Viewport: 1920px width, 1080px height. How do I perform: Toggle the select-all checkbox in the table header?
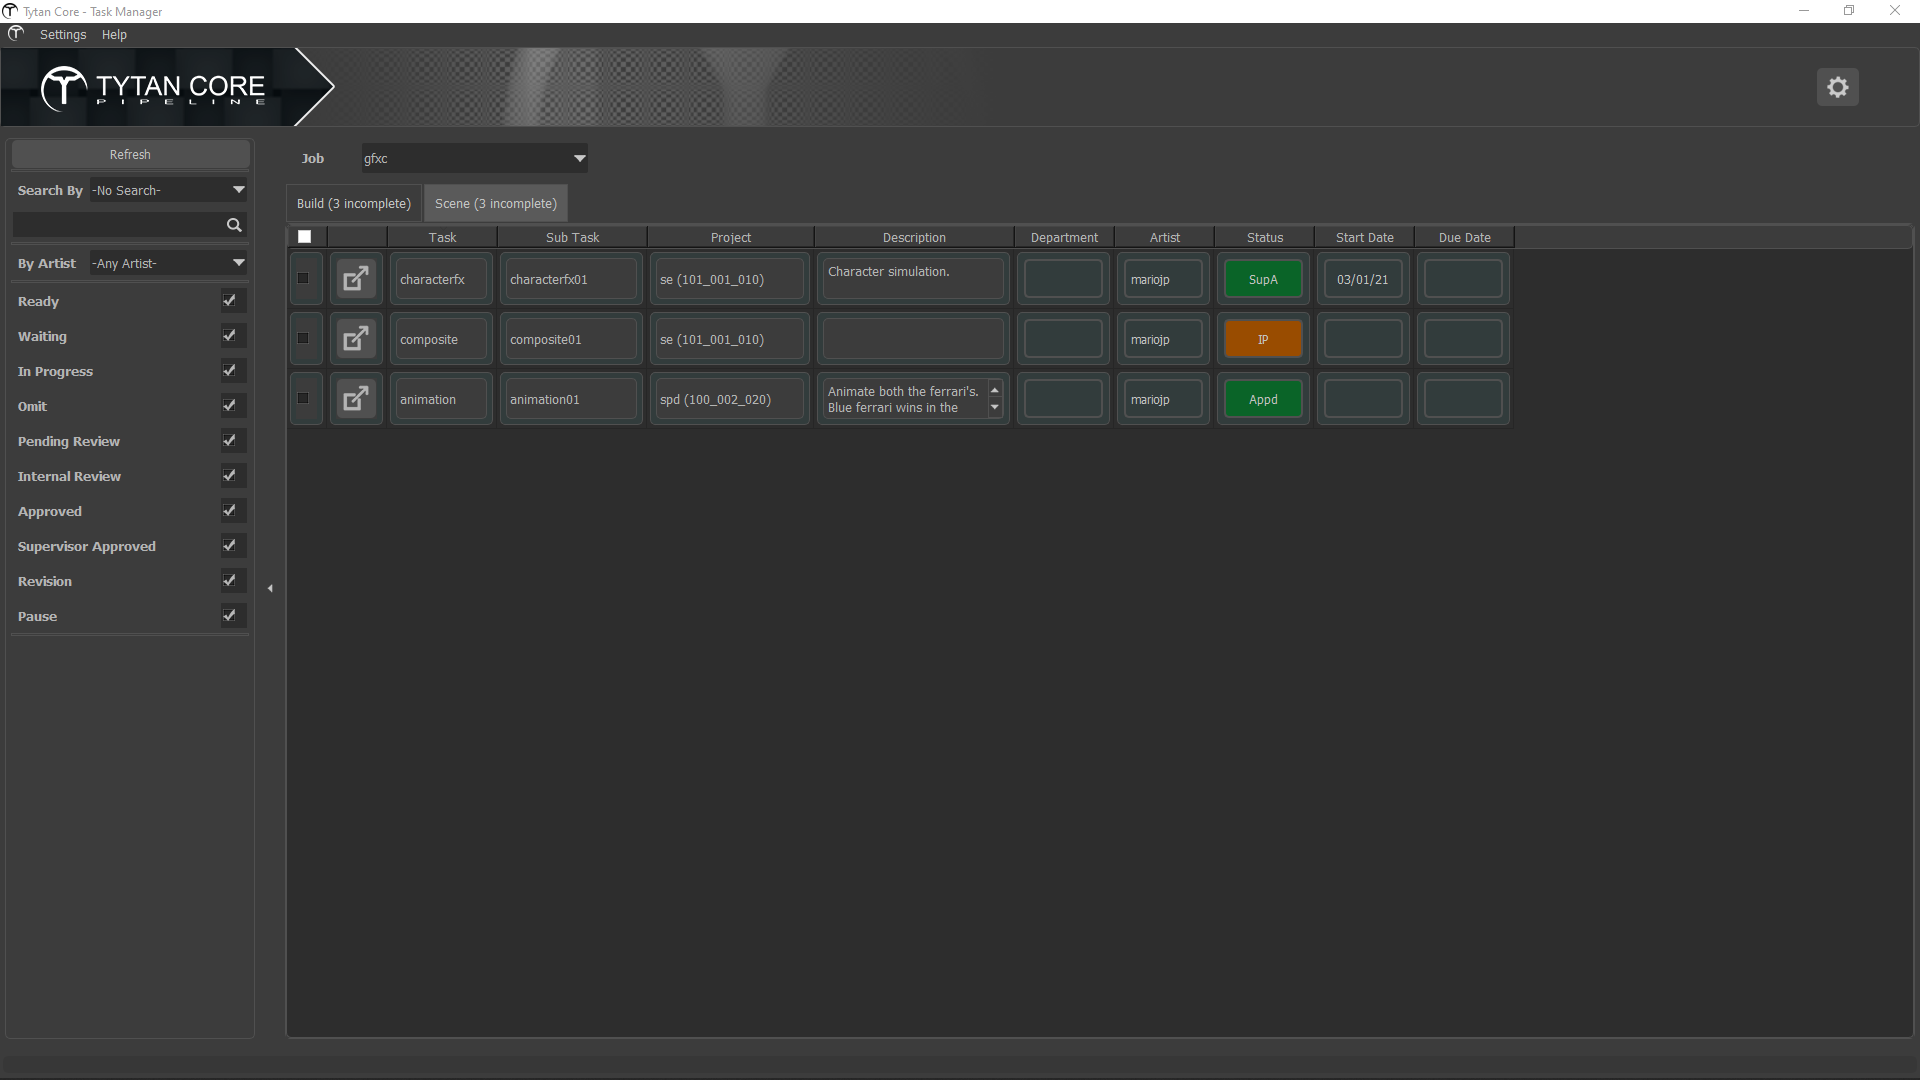pyautogui.click(x=305, y=236)
